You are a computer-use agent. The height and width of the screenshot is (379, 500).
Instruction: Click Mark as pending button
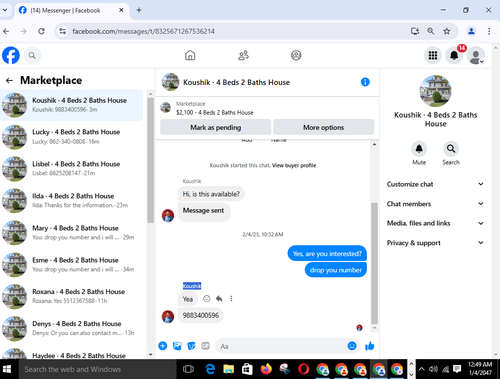point(215,127)
